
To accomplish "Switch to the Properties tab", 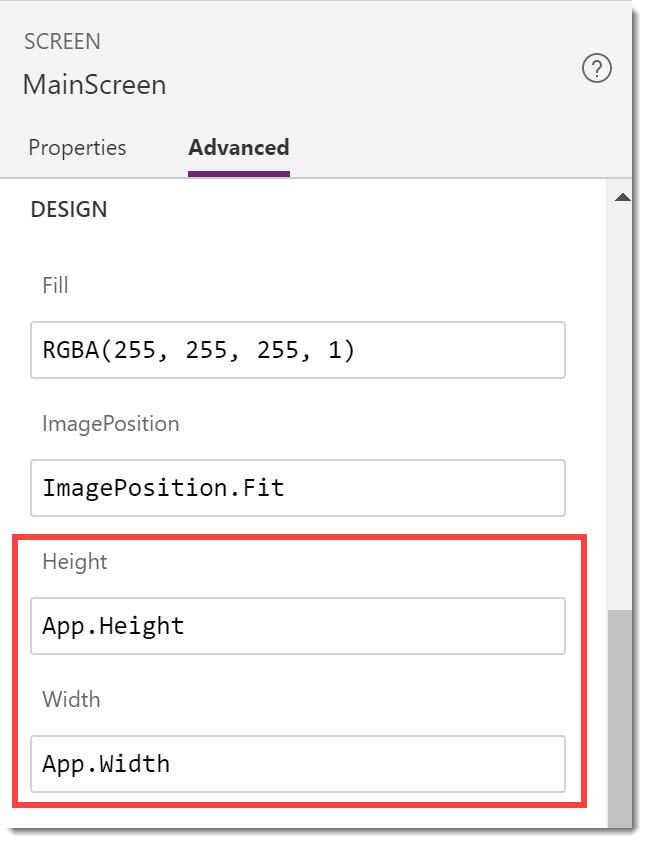I will (x=77, y=148).
